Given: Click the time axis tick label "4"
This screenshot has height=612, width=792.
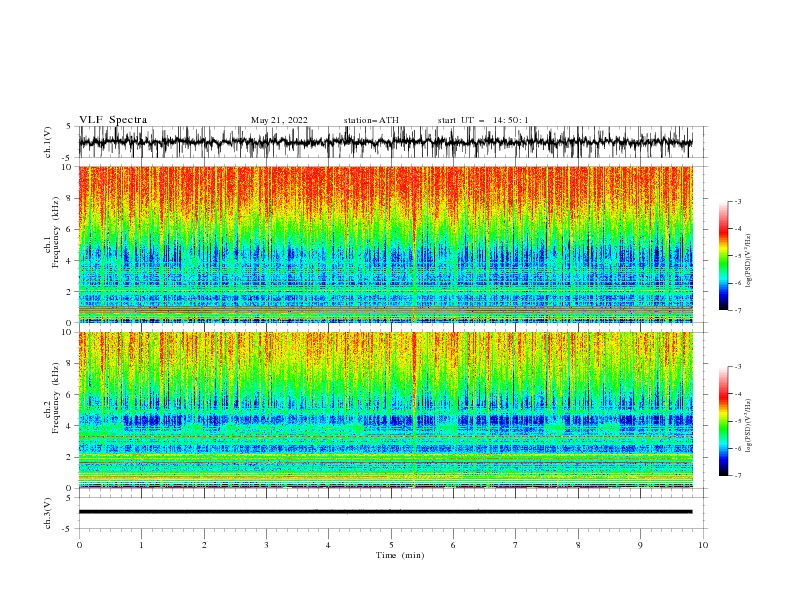Looking at the screenshot, I should [328, 545].
